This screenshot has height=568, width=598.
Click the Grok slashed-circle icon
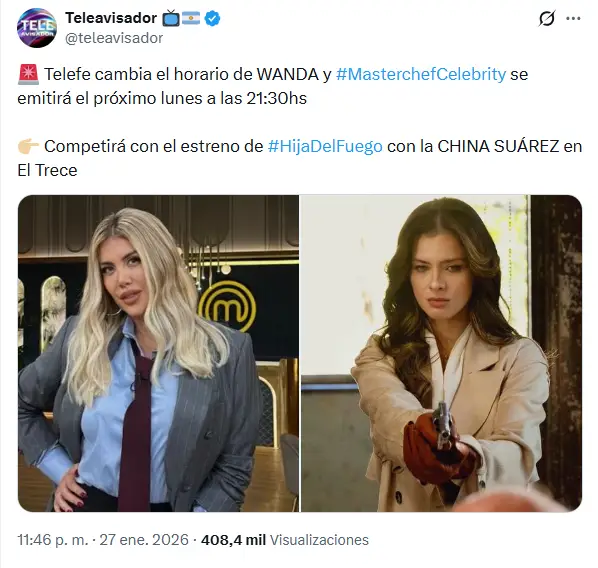pyautogui.click(x=547, y=18)
